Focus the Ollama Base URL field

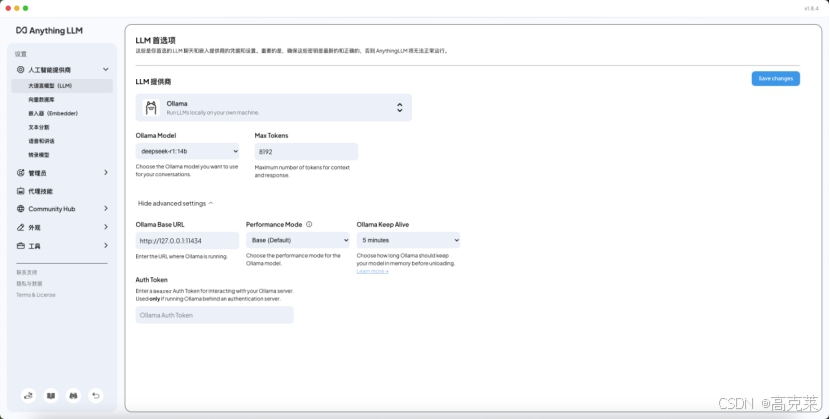(x=187, y=241)
